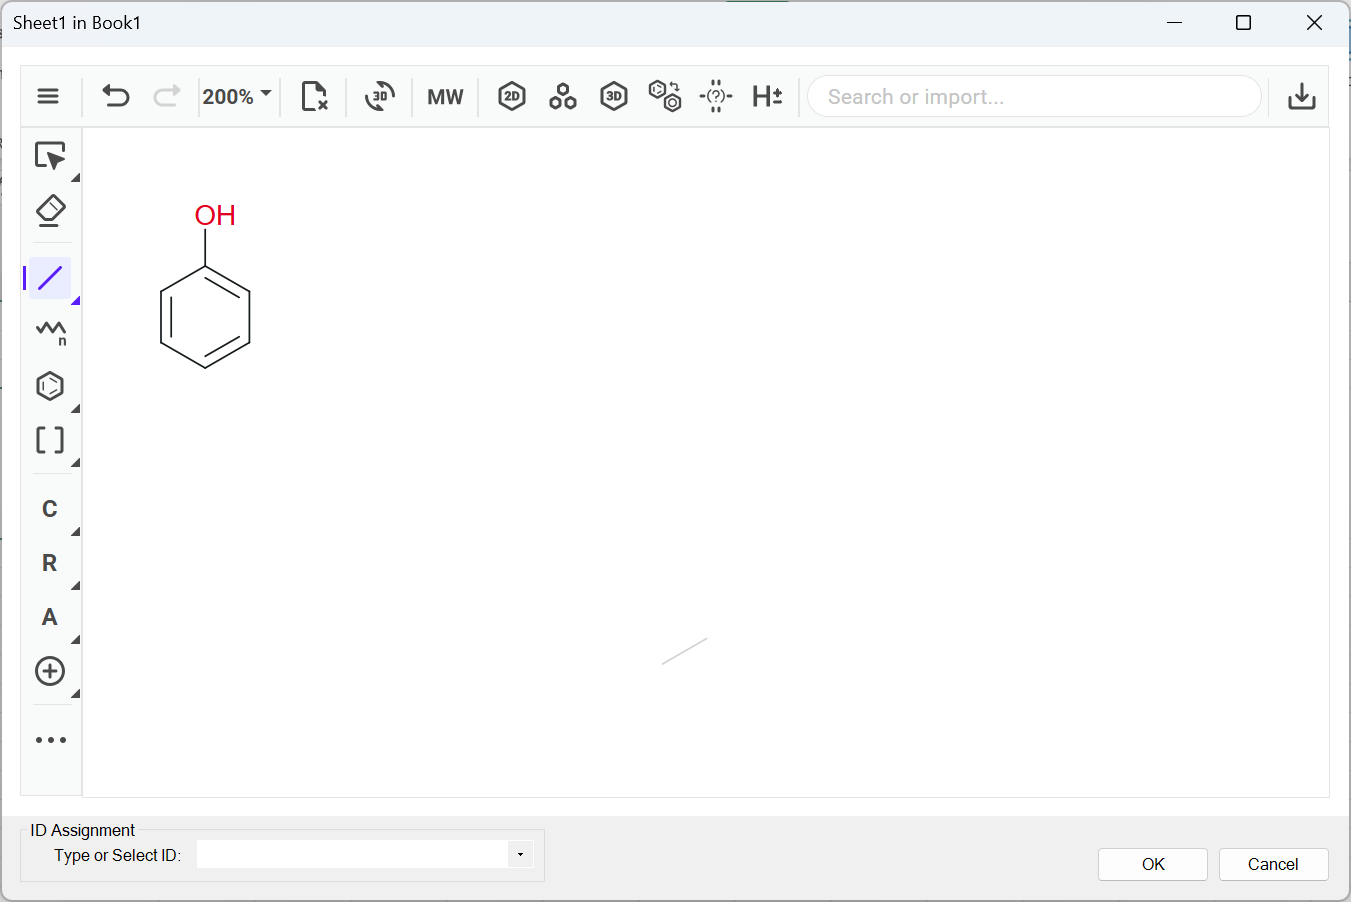Select the eraser tool
This screenshot has width=1351, height=902.
(50, 211)
